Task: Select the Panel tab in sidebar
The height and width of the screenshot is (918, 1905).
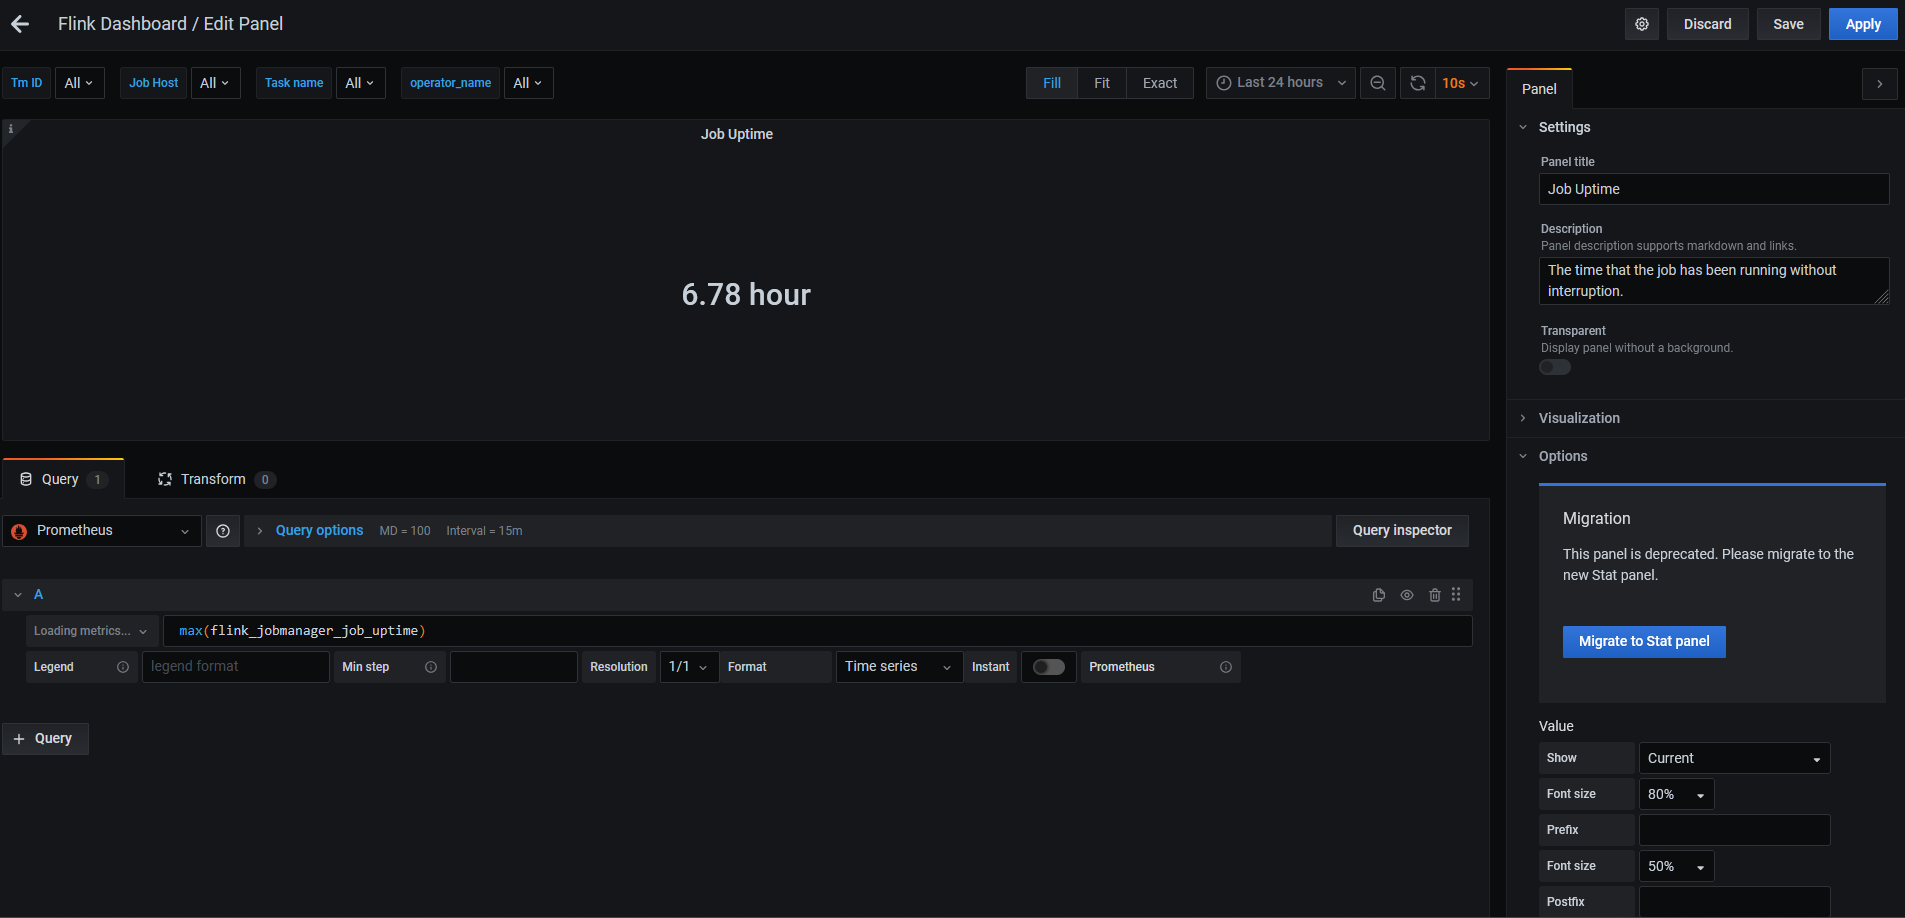Action: [x=1539, y=89]
